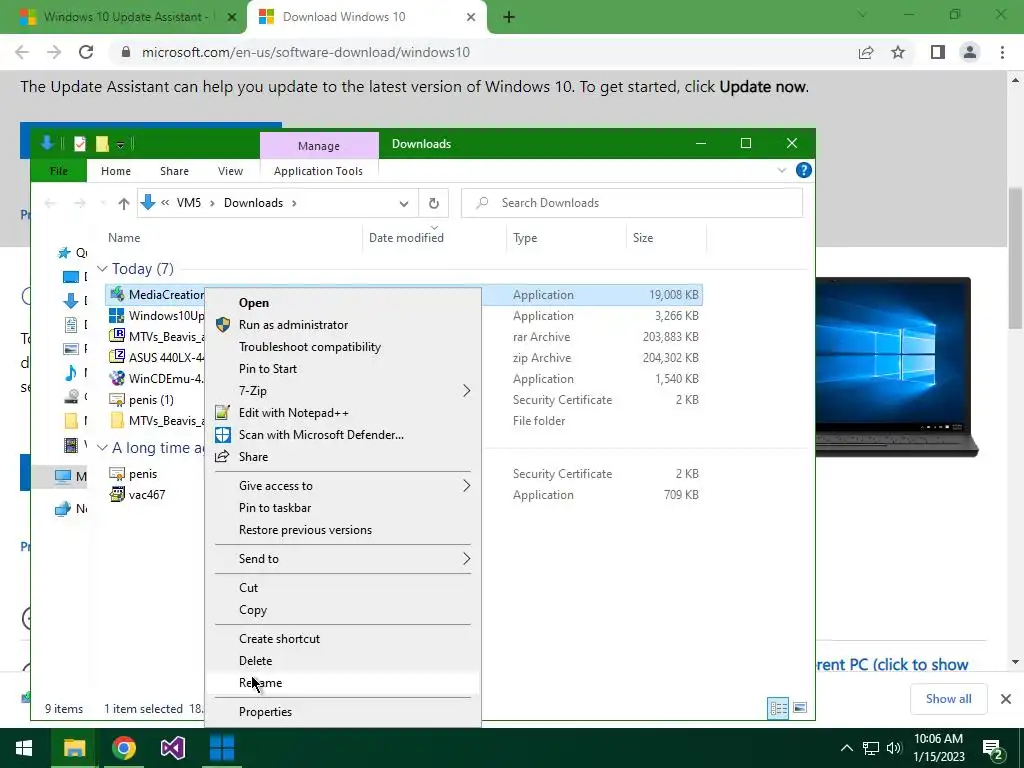Click quick access toolbar Properties icon
Screen dimensions: 1024x768
pos(80,144)
